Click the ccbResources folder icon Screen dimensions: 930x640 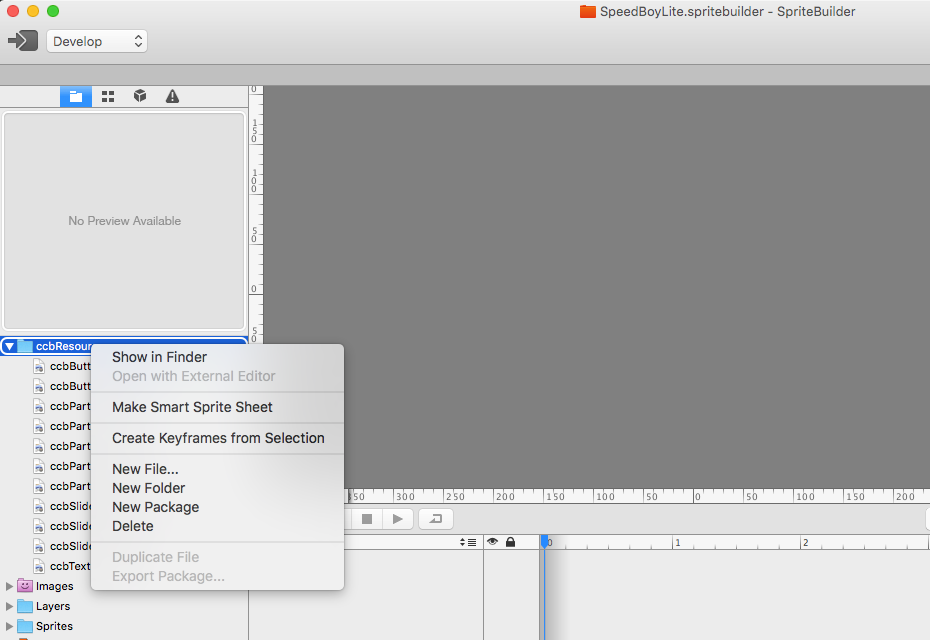(x=25, y=346)
